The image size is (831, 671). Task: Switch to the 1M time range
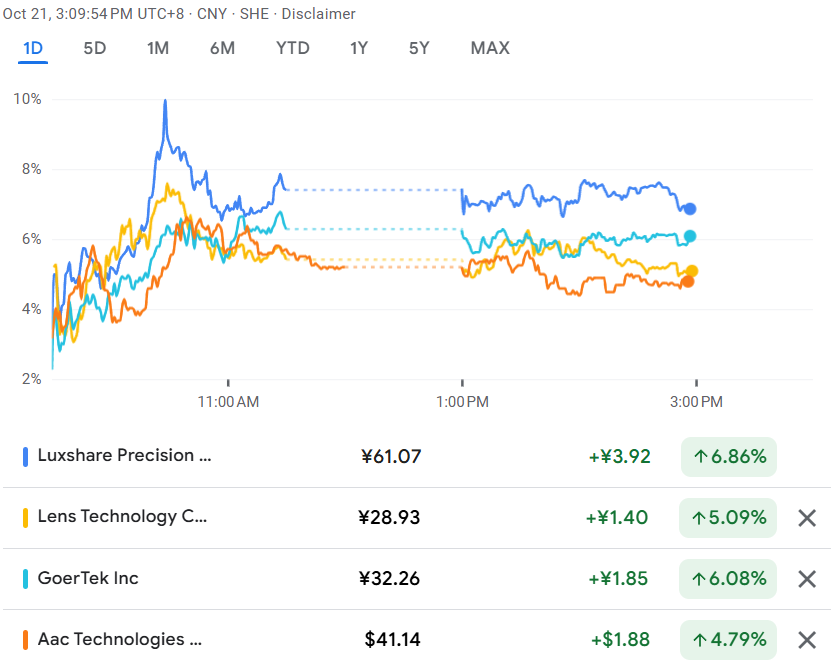coord(158,48)
